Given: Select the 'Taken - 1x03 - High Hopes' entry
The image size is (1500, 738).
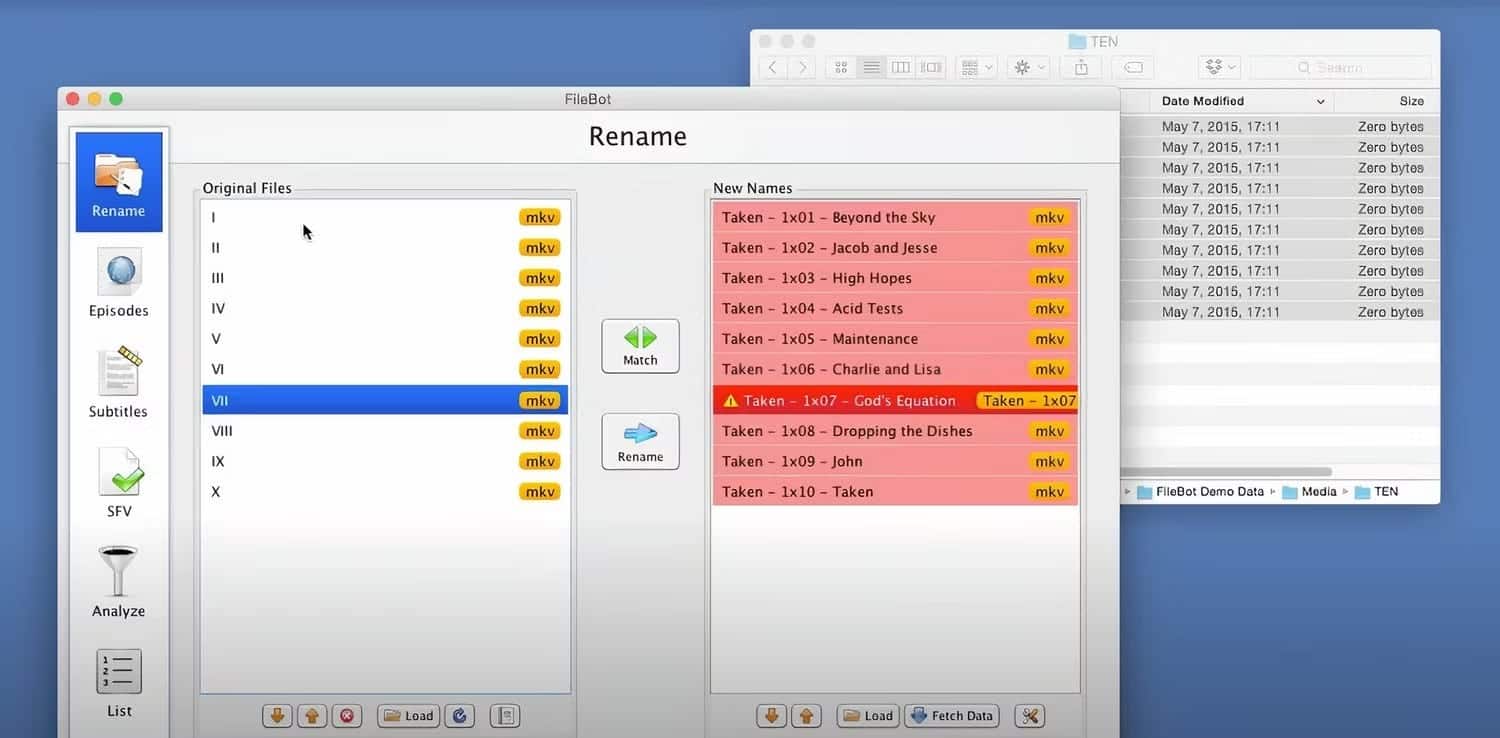Looking at the screenshot, I should point(871,278).
